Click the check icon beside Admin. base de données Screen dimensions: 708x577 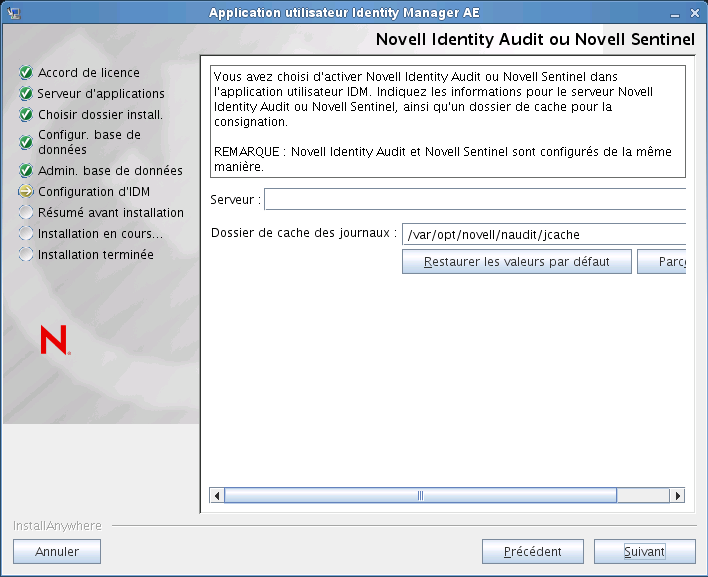[26, 171]
